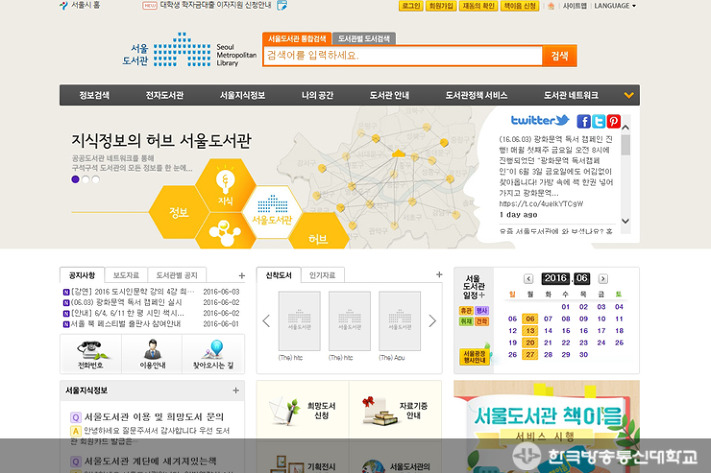Open the Pinterest icon
The image size is (711, 473).
[614, 121]
